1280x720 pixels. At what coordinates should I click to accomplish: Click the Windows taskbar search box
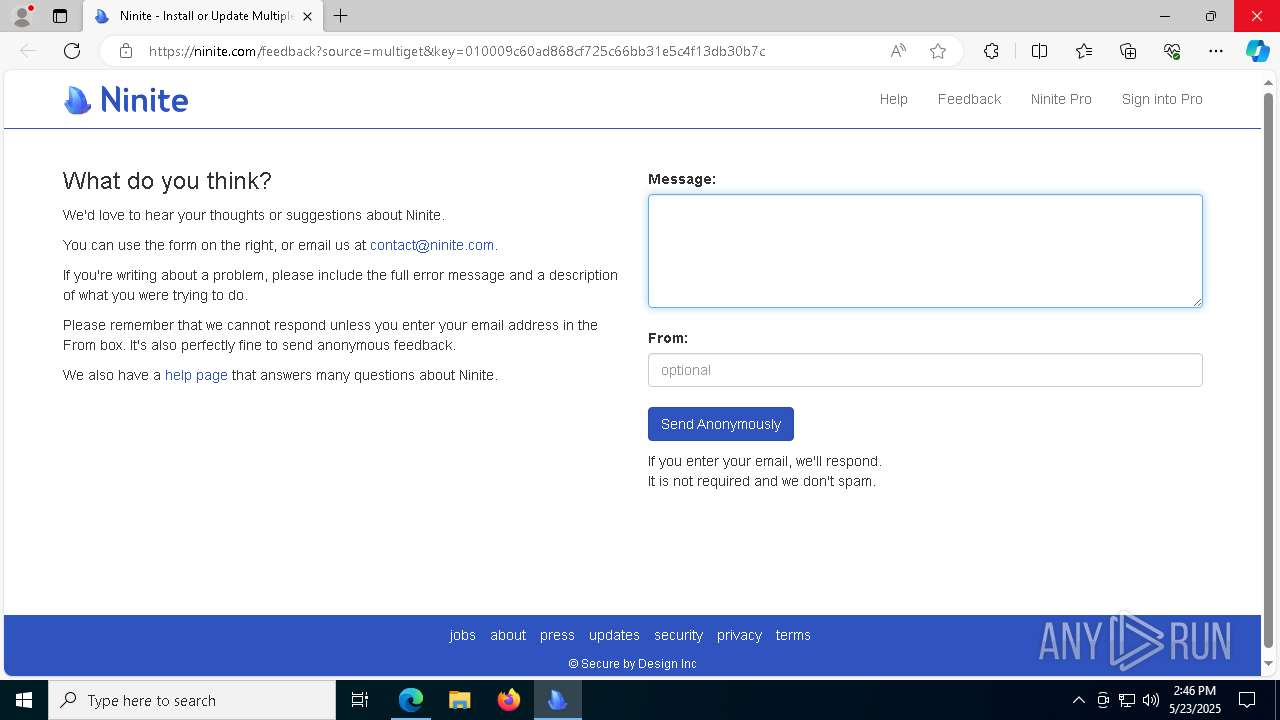(x=192, y=700)
